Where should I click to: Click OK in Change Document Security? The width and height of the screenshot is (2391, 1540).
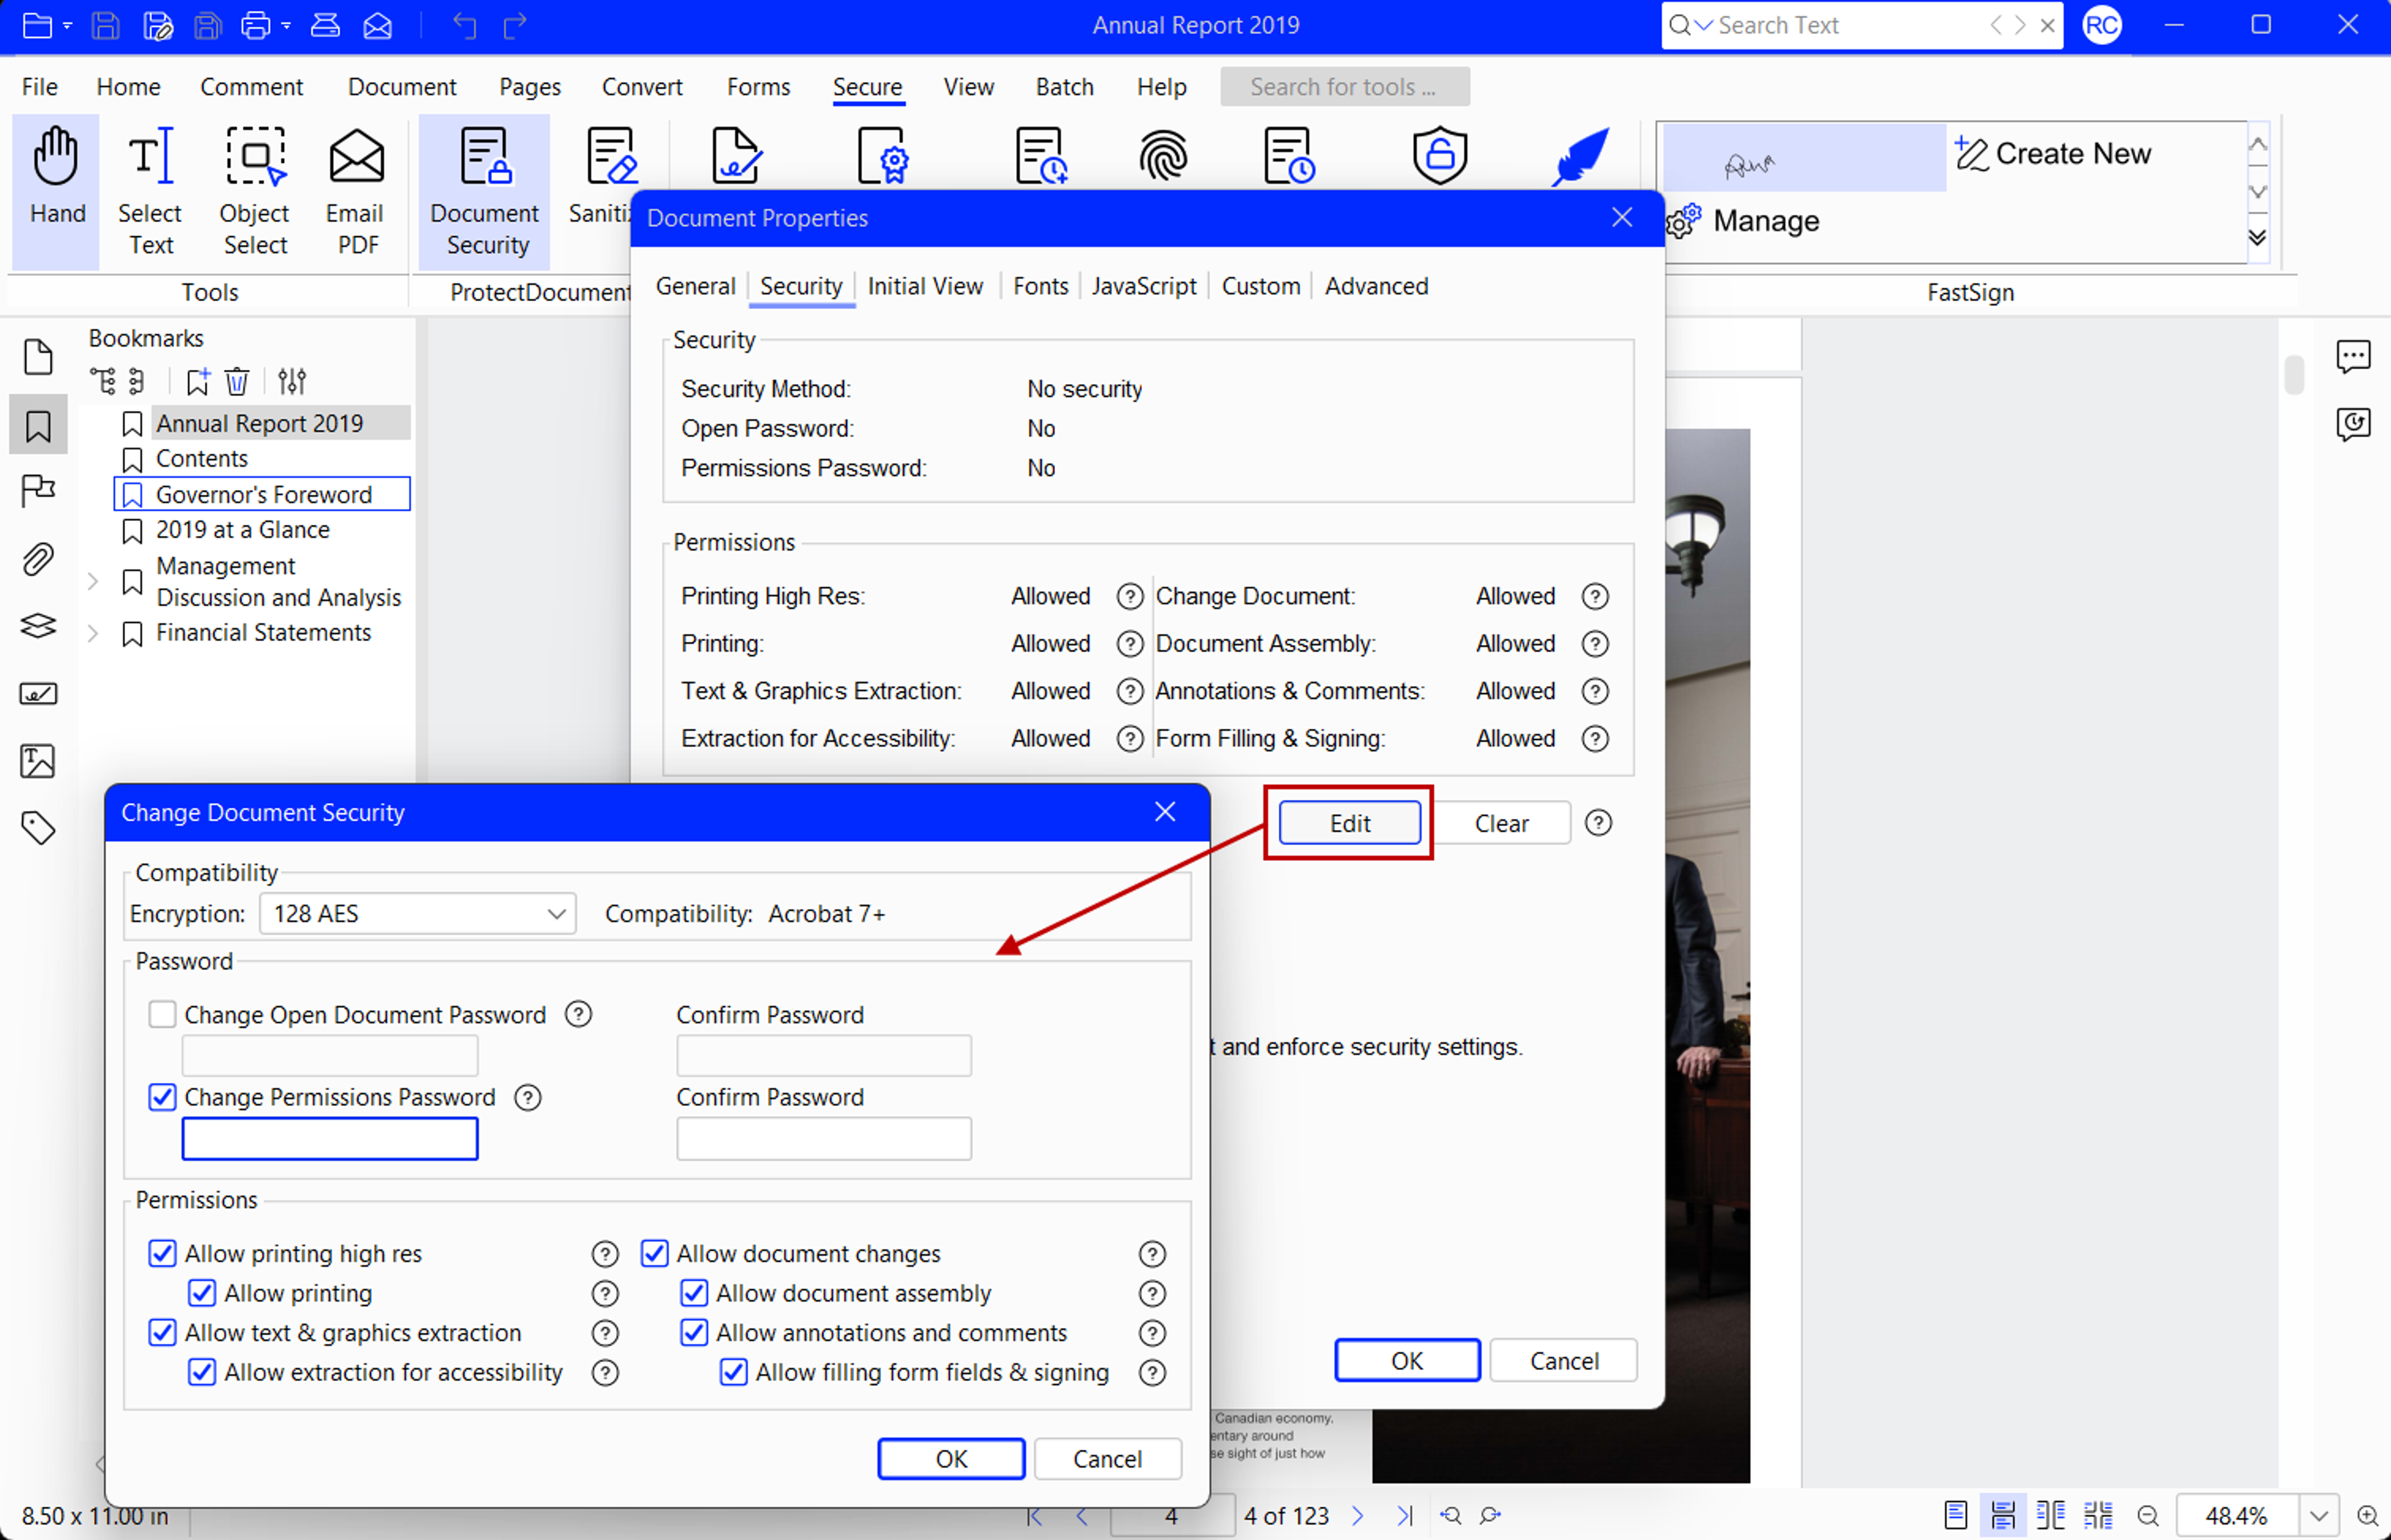point(951,1459)
